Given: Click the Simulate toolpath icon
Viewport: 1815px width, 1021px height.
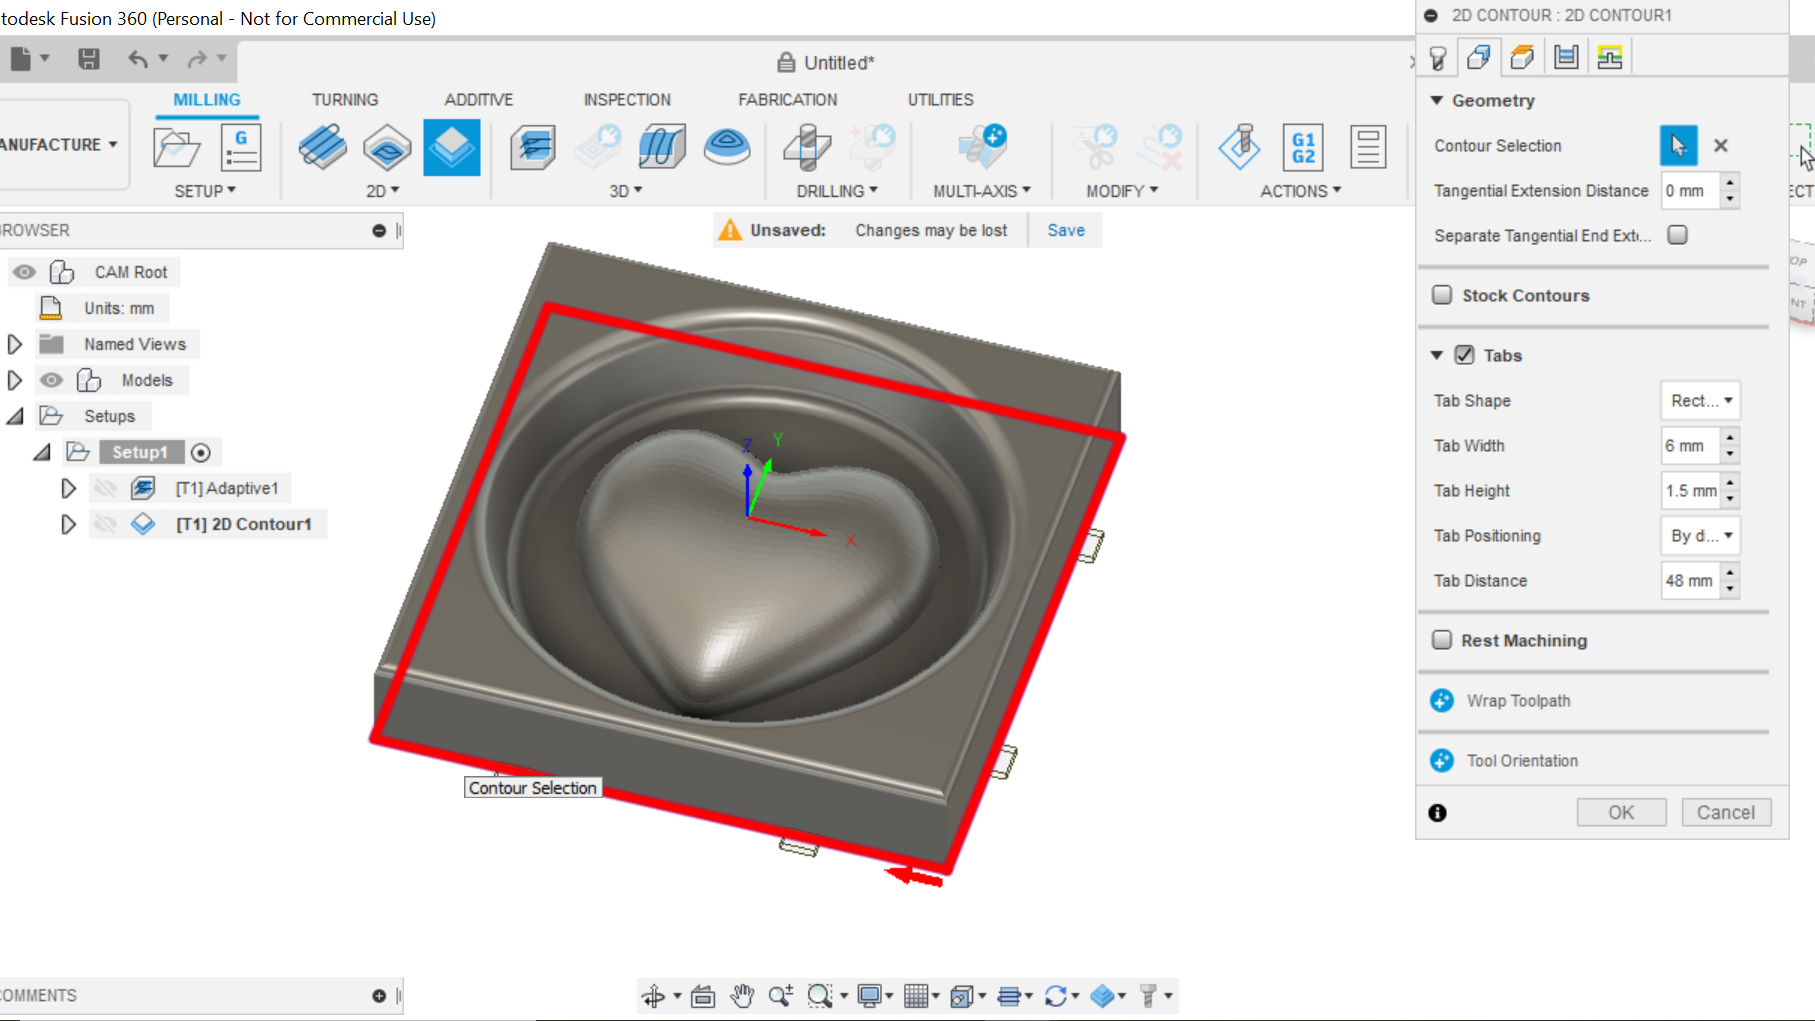Looking at the screenshot, I should coord(1240,148).
